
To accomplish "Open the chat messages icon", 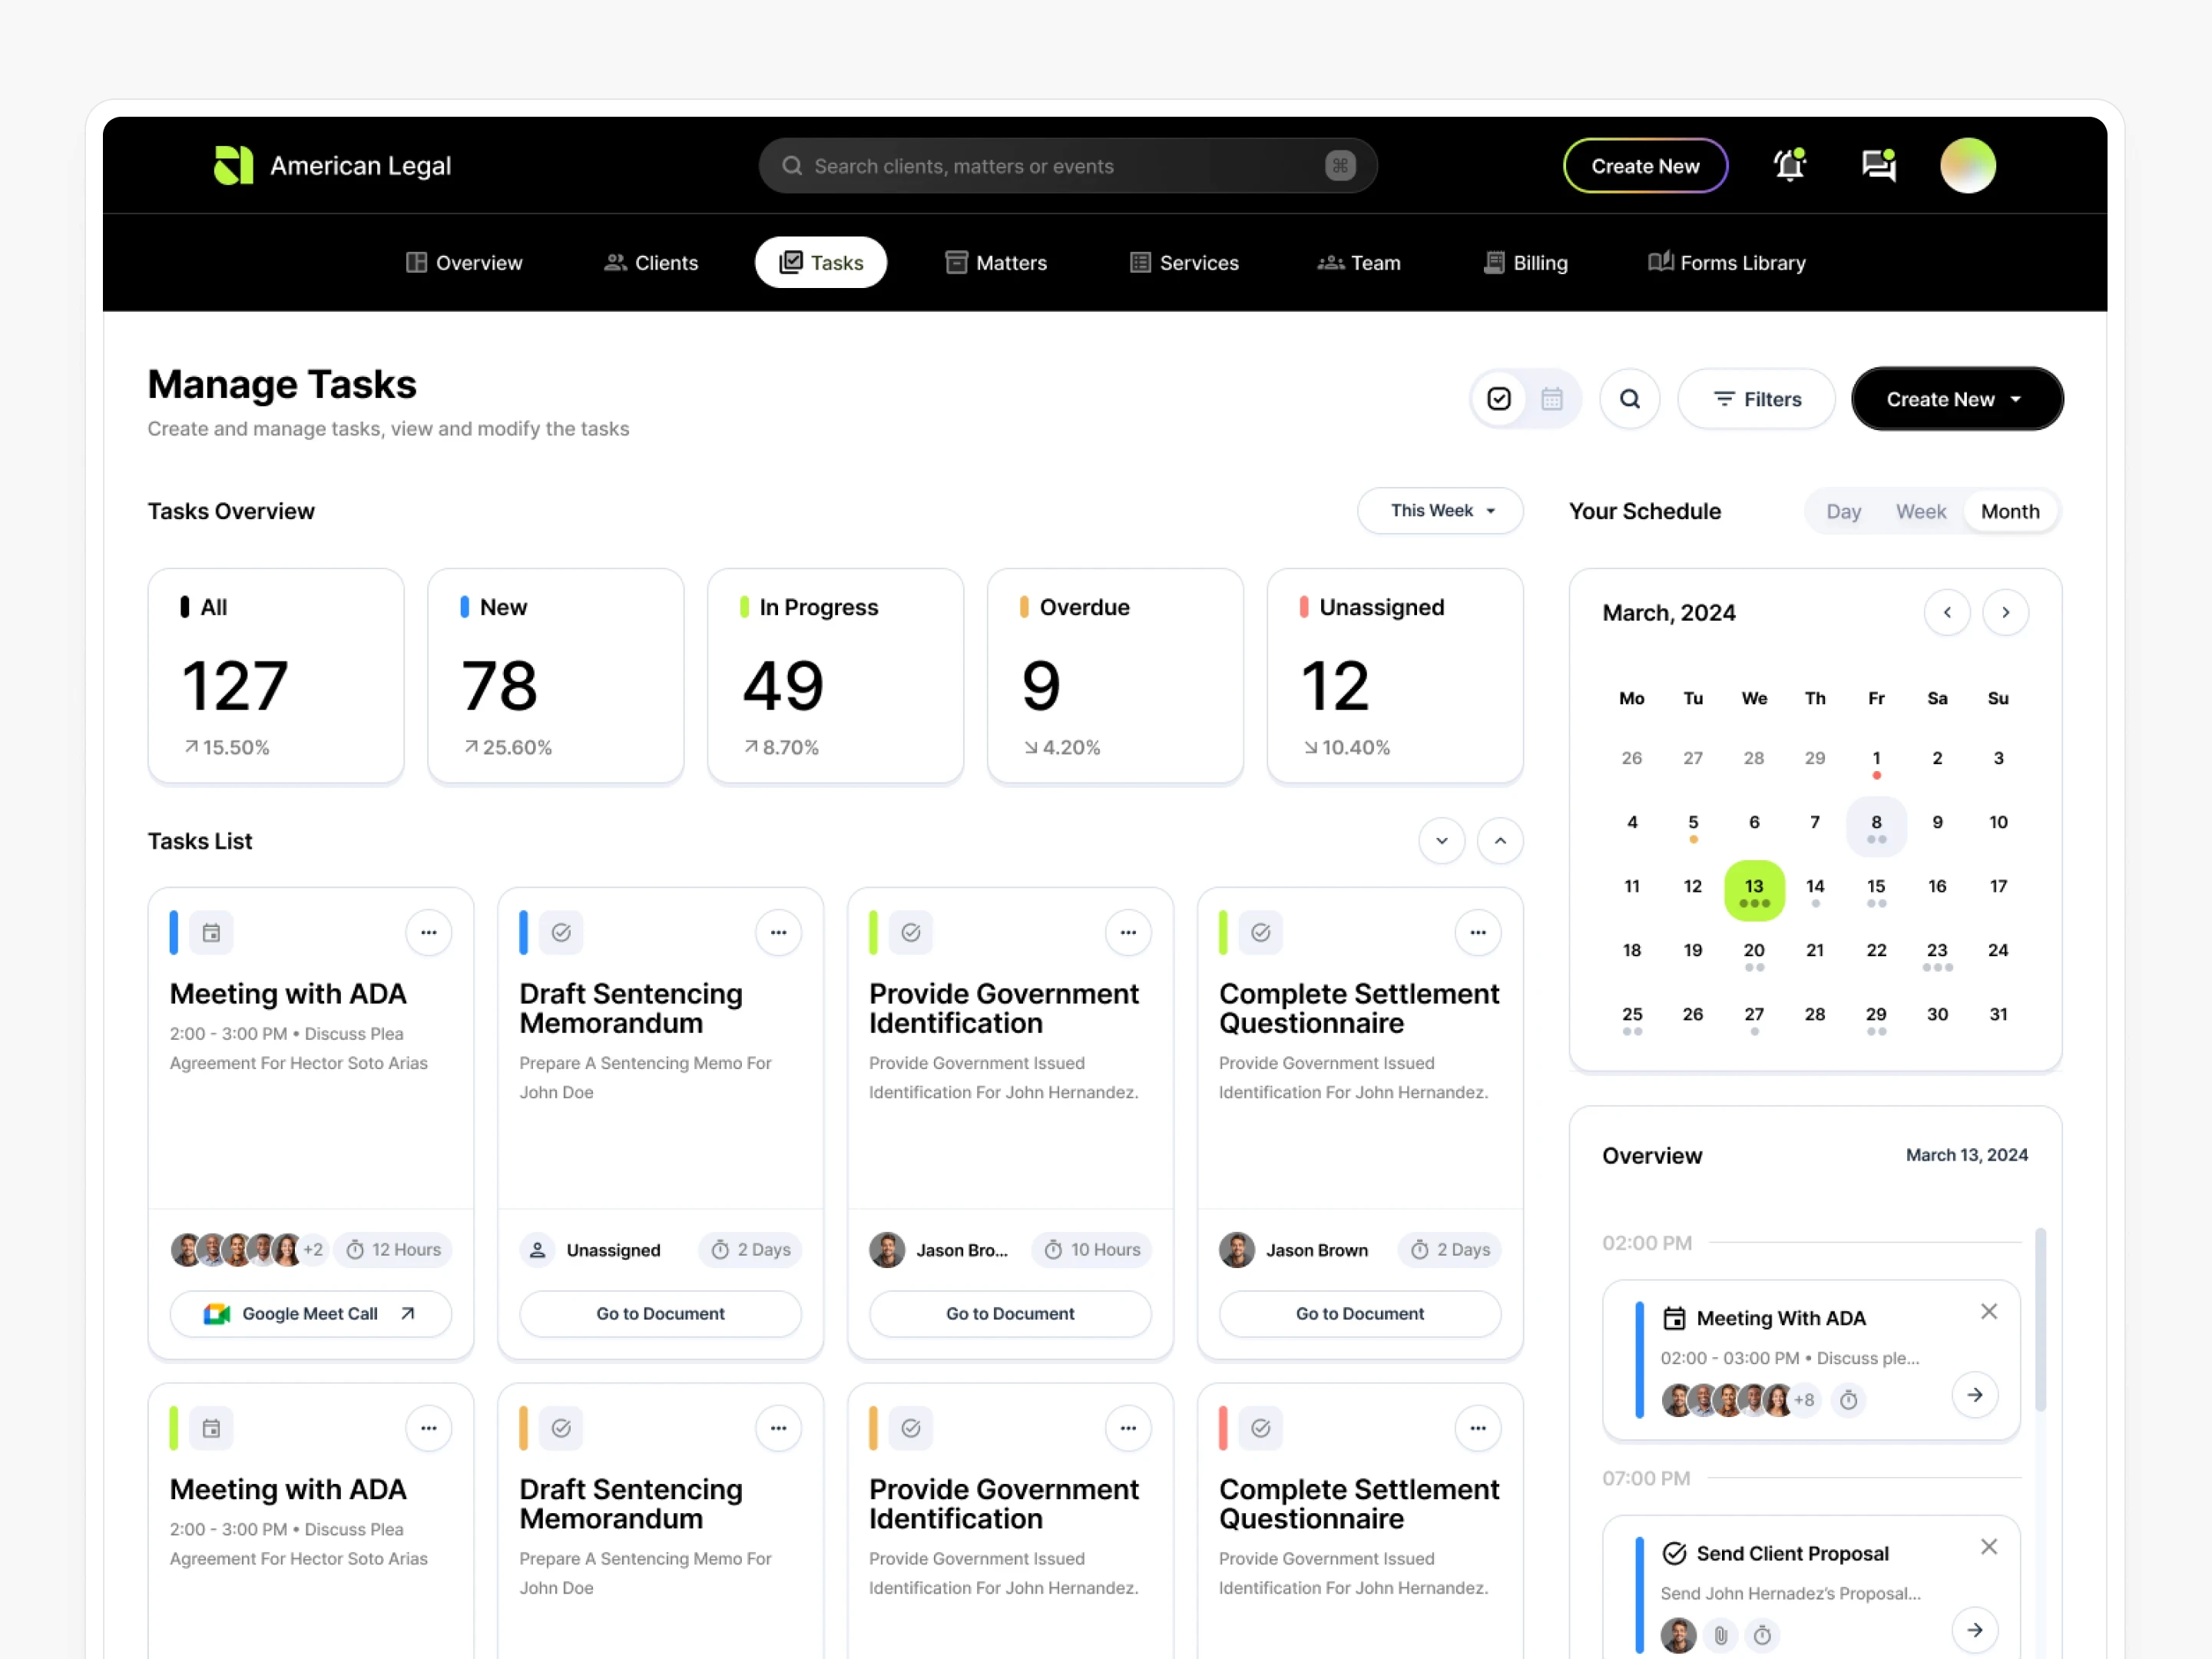I will click(1878, 165).
